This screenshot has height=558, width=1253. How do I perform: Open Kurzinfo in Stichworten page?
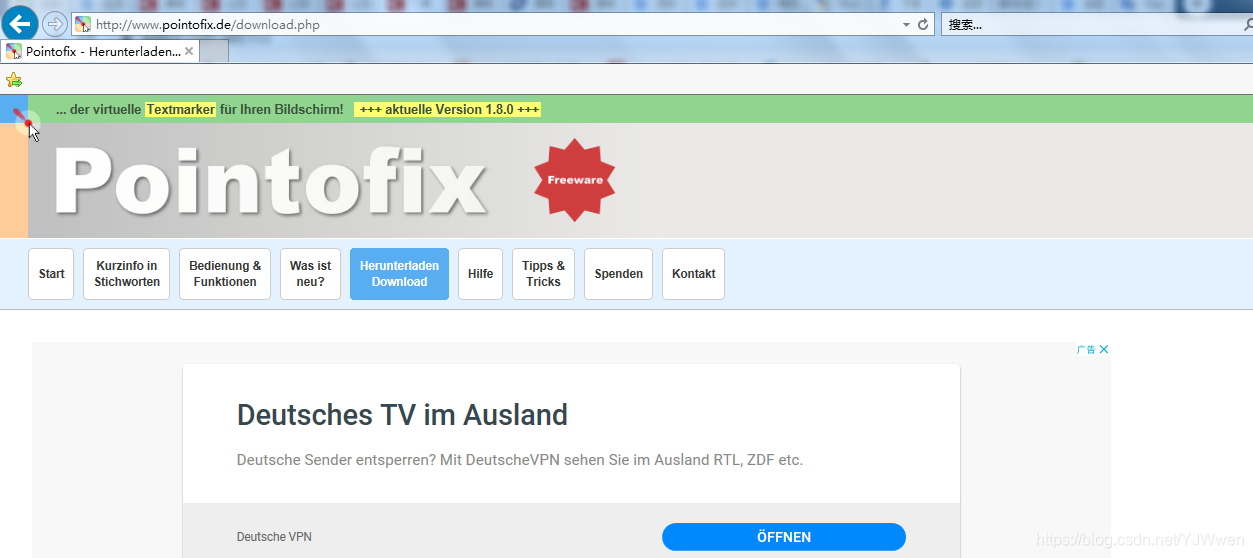[x=127, y=274]
